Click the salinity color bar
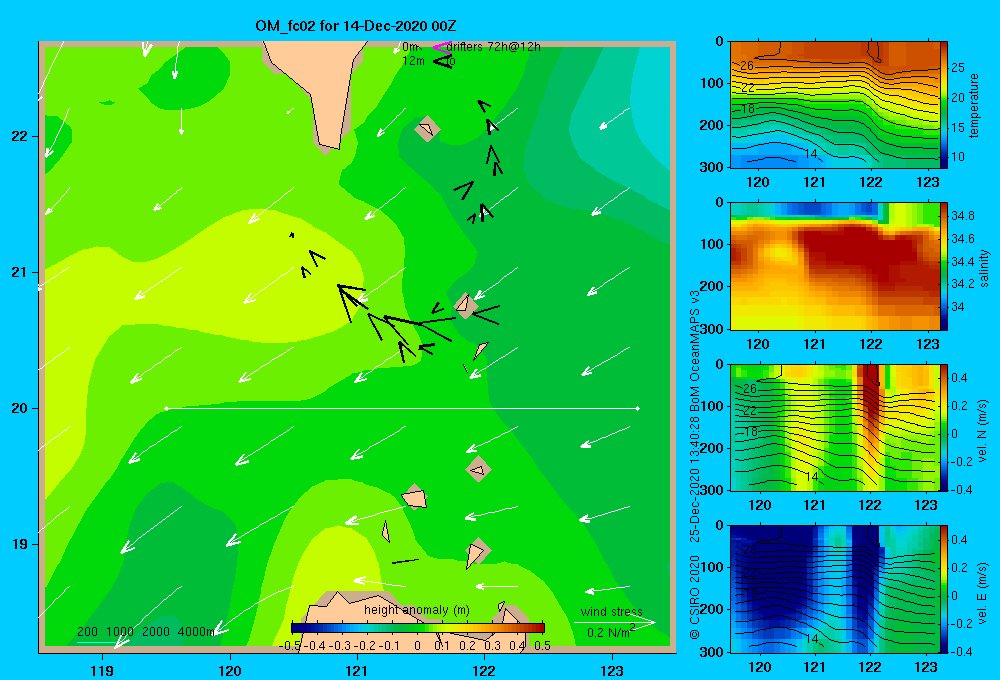 [944, 266]
